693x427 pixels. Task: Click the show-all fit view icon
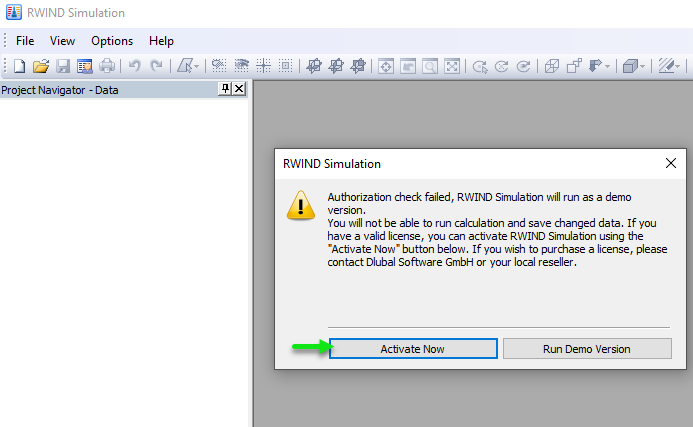pos(452,66)
